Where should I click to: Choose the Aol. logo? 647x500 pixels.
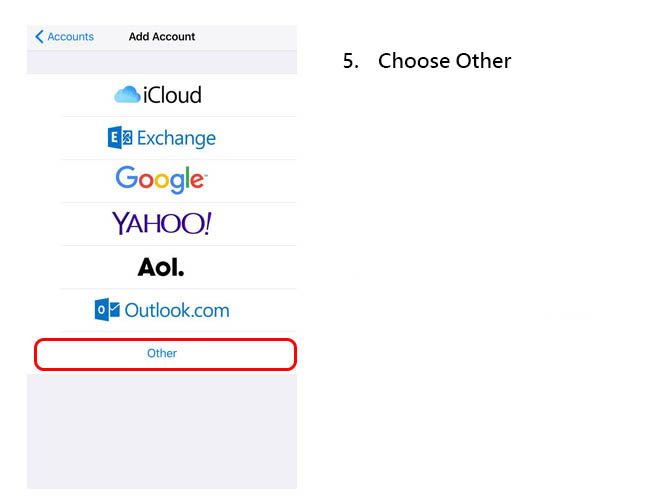pyautogui.click(x=161, y=267)
